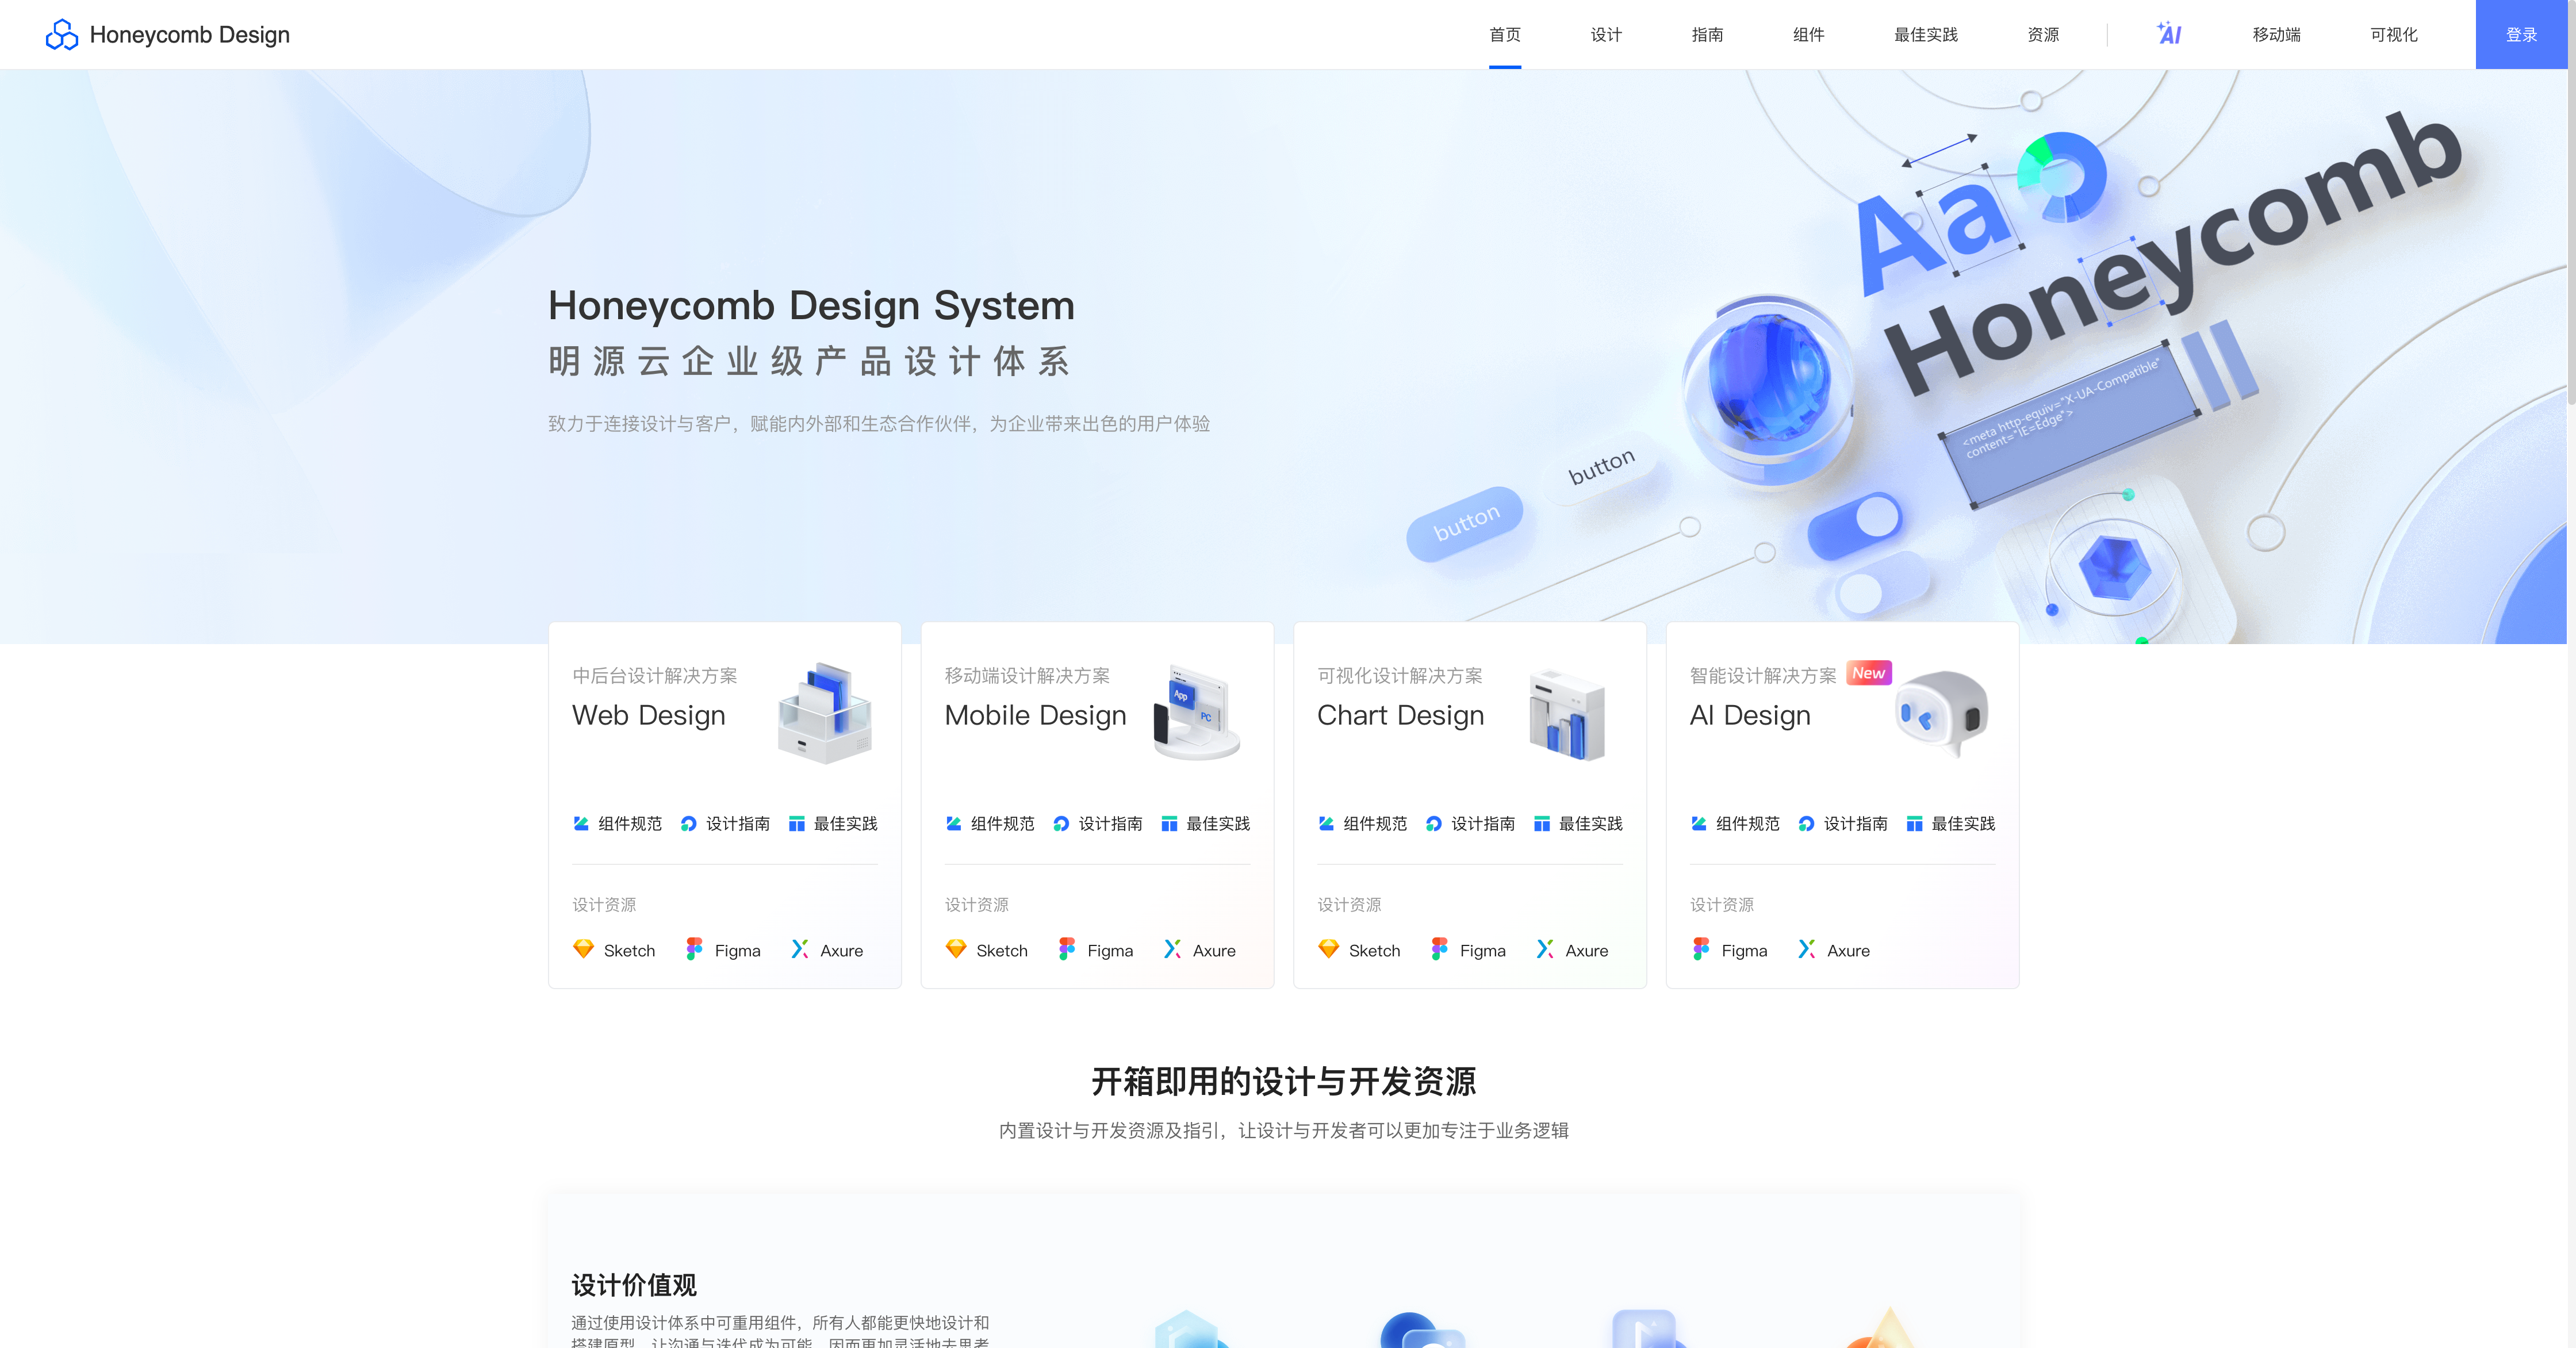Click Figma icon in Mobile Design card
The height and width of the screenshot is (1348, 2576).
point(1067,949)
